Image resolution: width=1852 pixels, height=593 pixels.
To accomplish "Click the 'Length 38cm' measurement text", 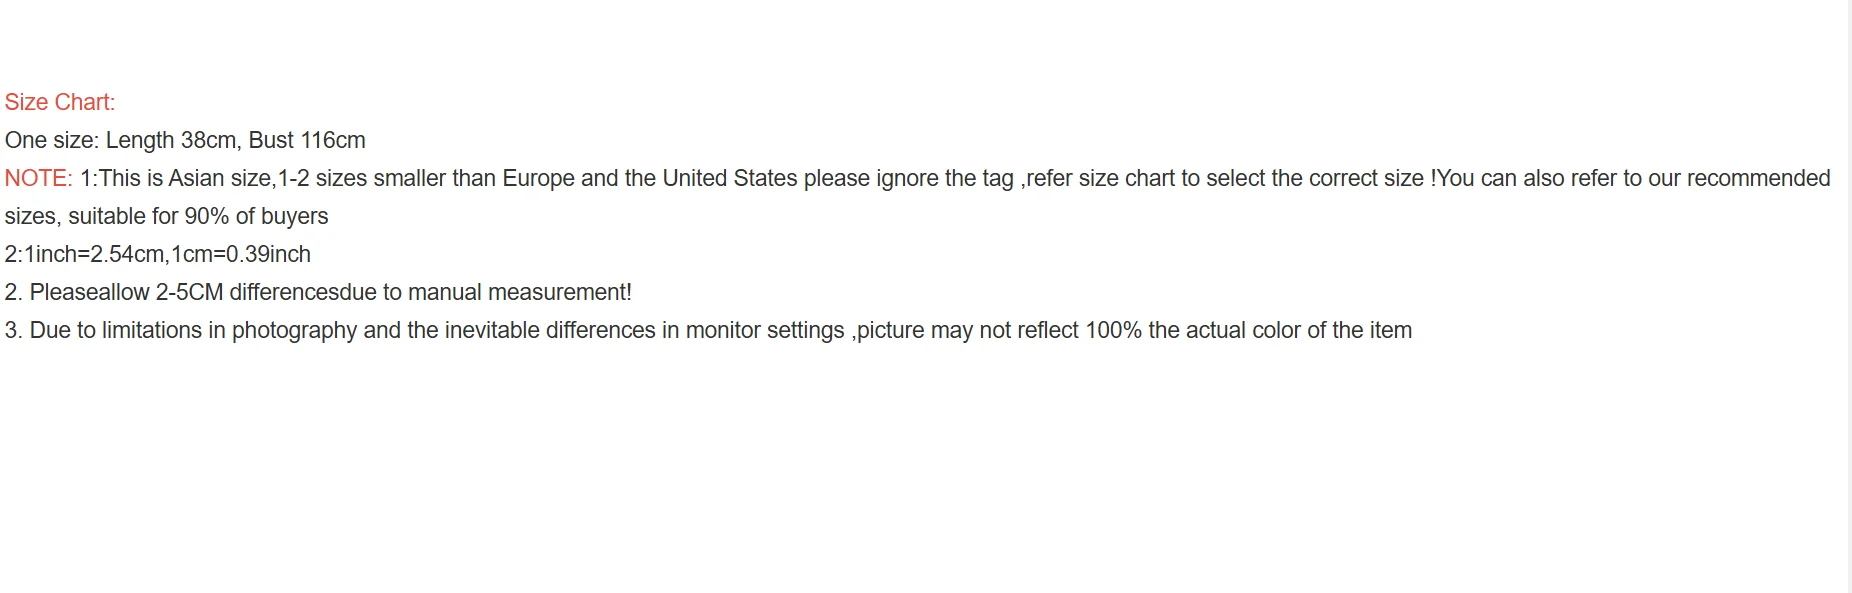I will (x=170, y=140).
